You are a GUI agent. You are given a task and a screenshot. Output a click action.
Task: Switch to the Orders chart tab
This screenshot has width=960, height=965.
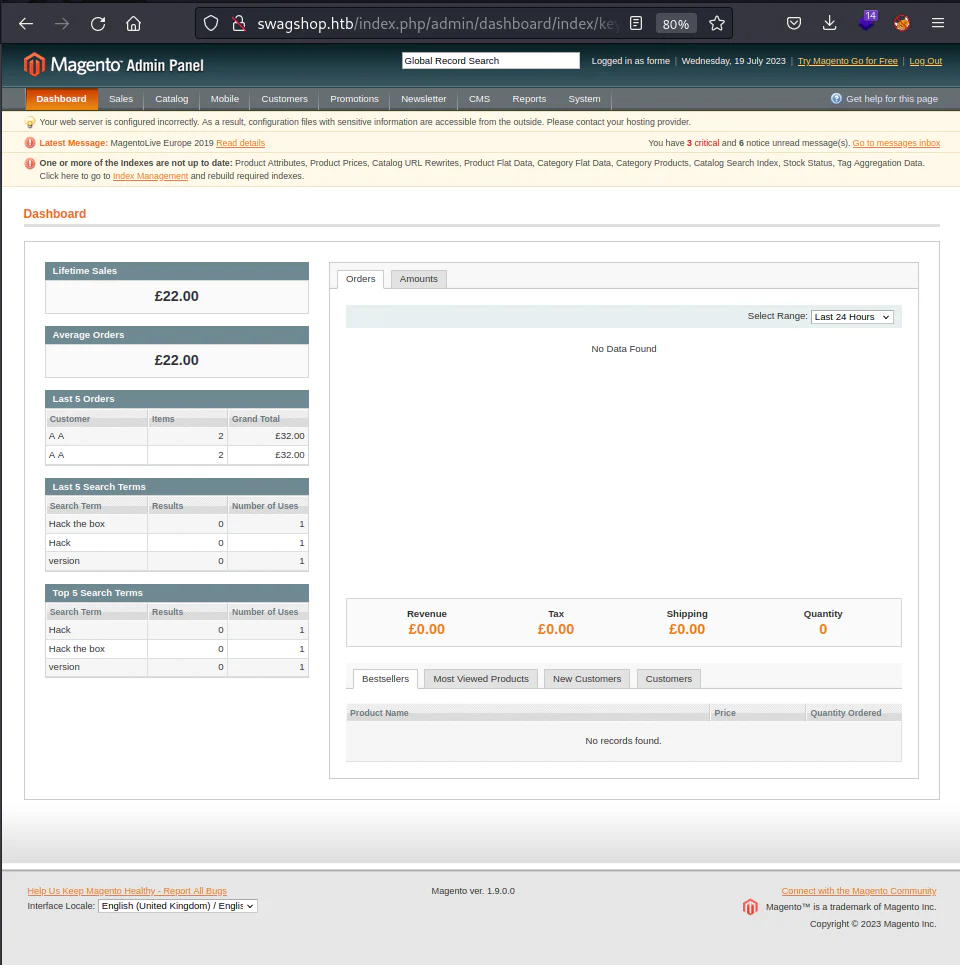click(361, 279)
